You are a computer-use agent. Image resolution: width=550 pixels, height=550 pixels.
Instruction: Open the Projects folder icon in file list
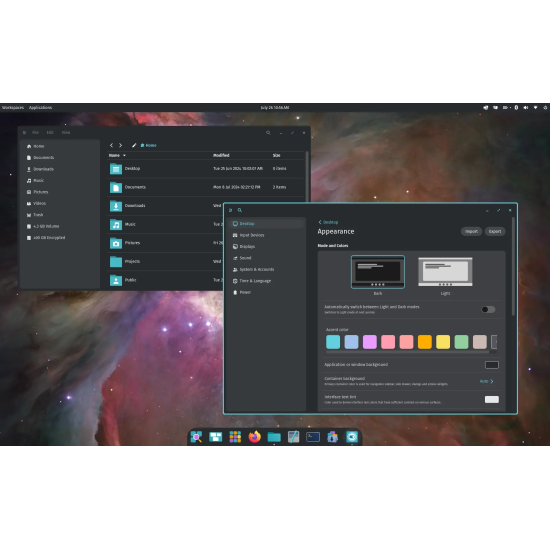click(116, 262)
